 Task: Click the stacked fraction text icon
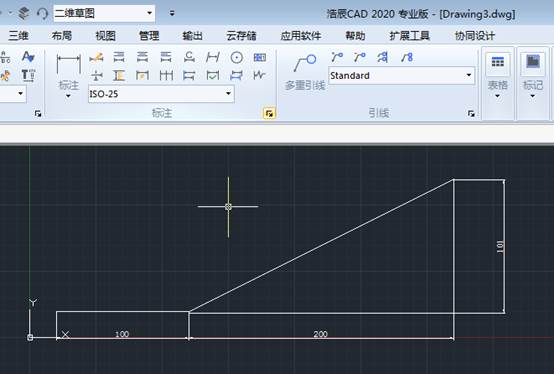pyautogui.click(x=5, y=57)
